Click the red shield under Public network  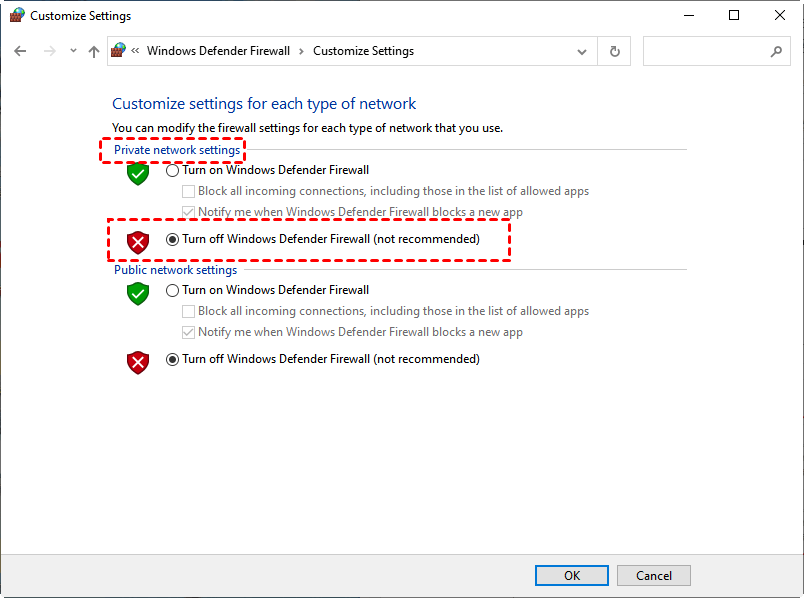click(138, 361)
